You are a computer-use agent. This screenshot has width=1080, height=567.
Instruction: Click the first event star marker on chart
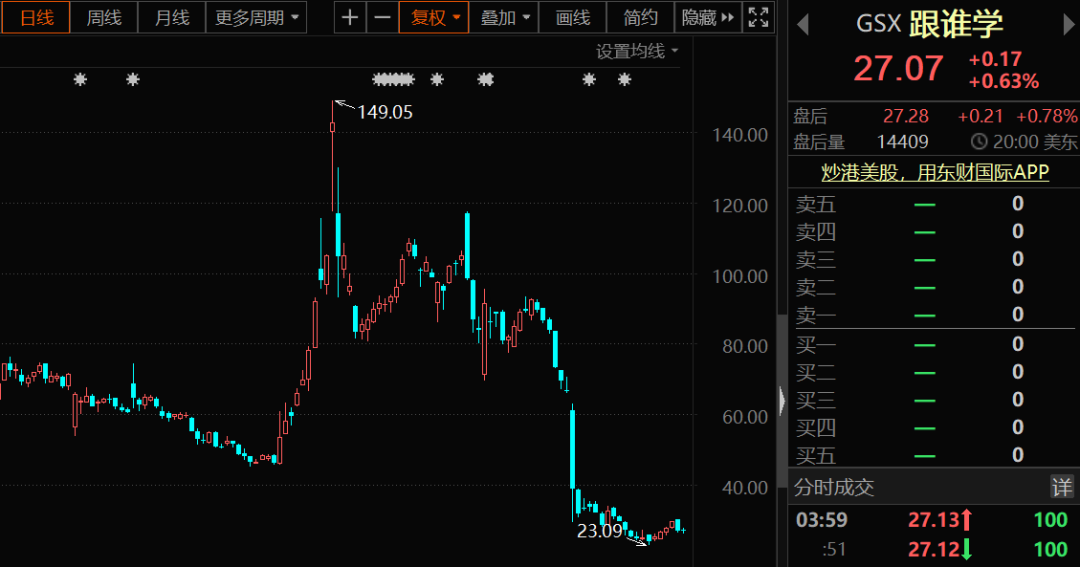[81, 80]
